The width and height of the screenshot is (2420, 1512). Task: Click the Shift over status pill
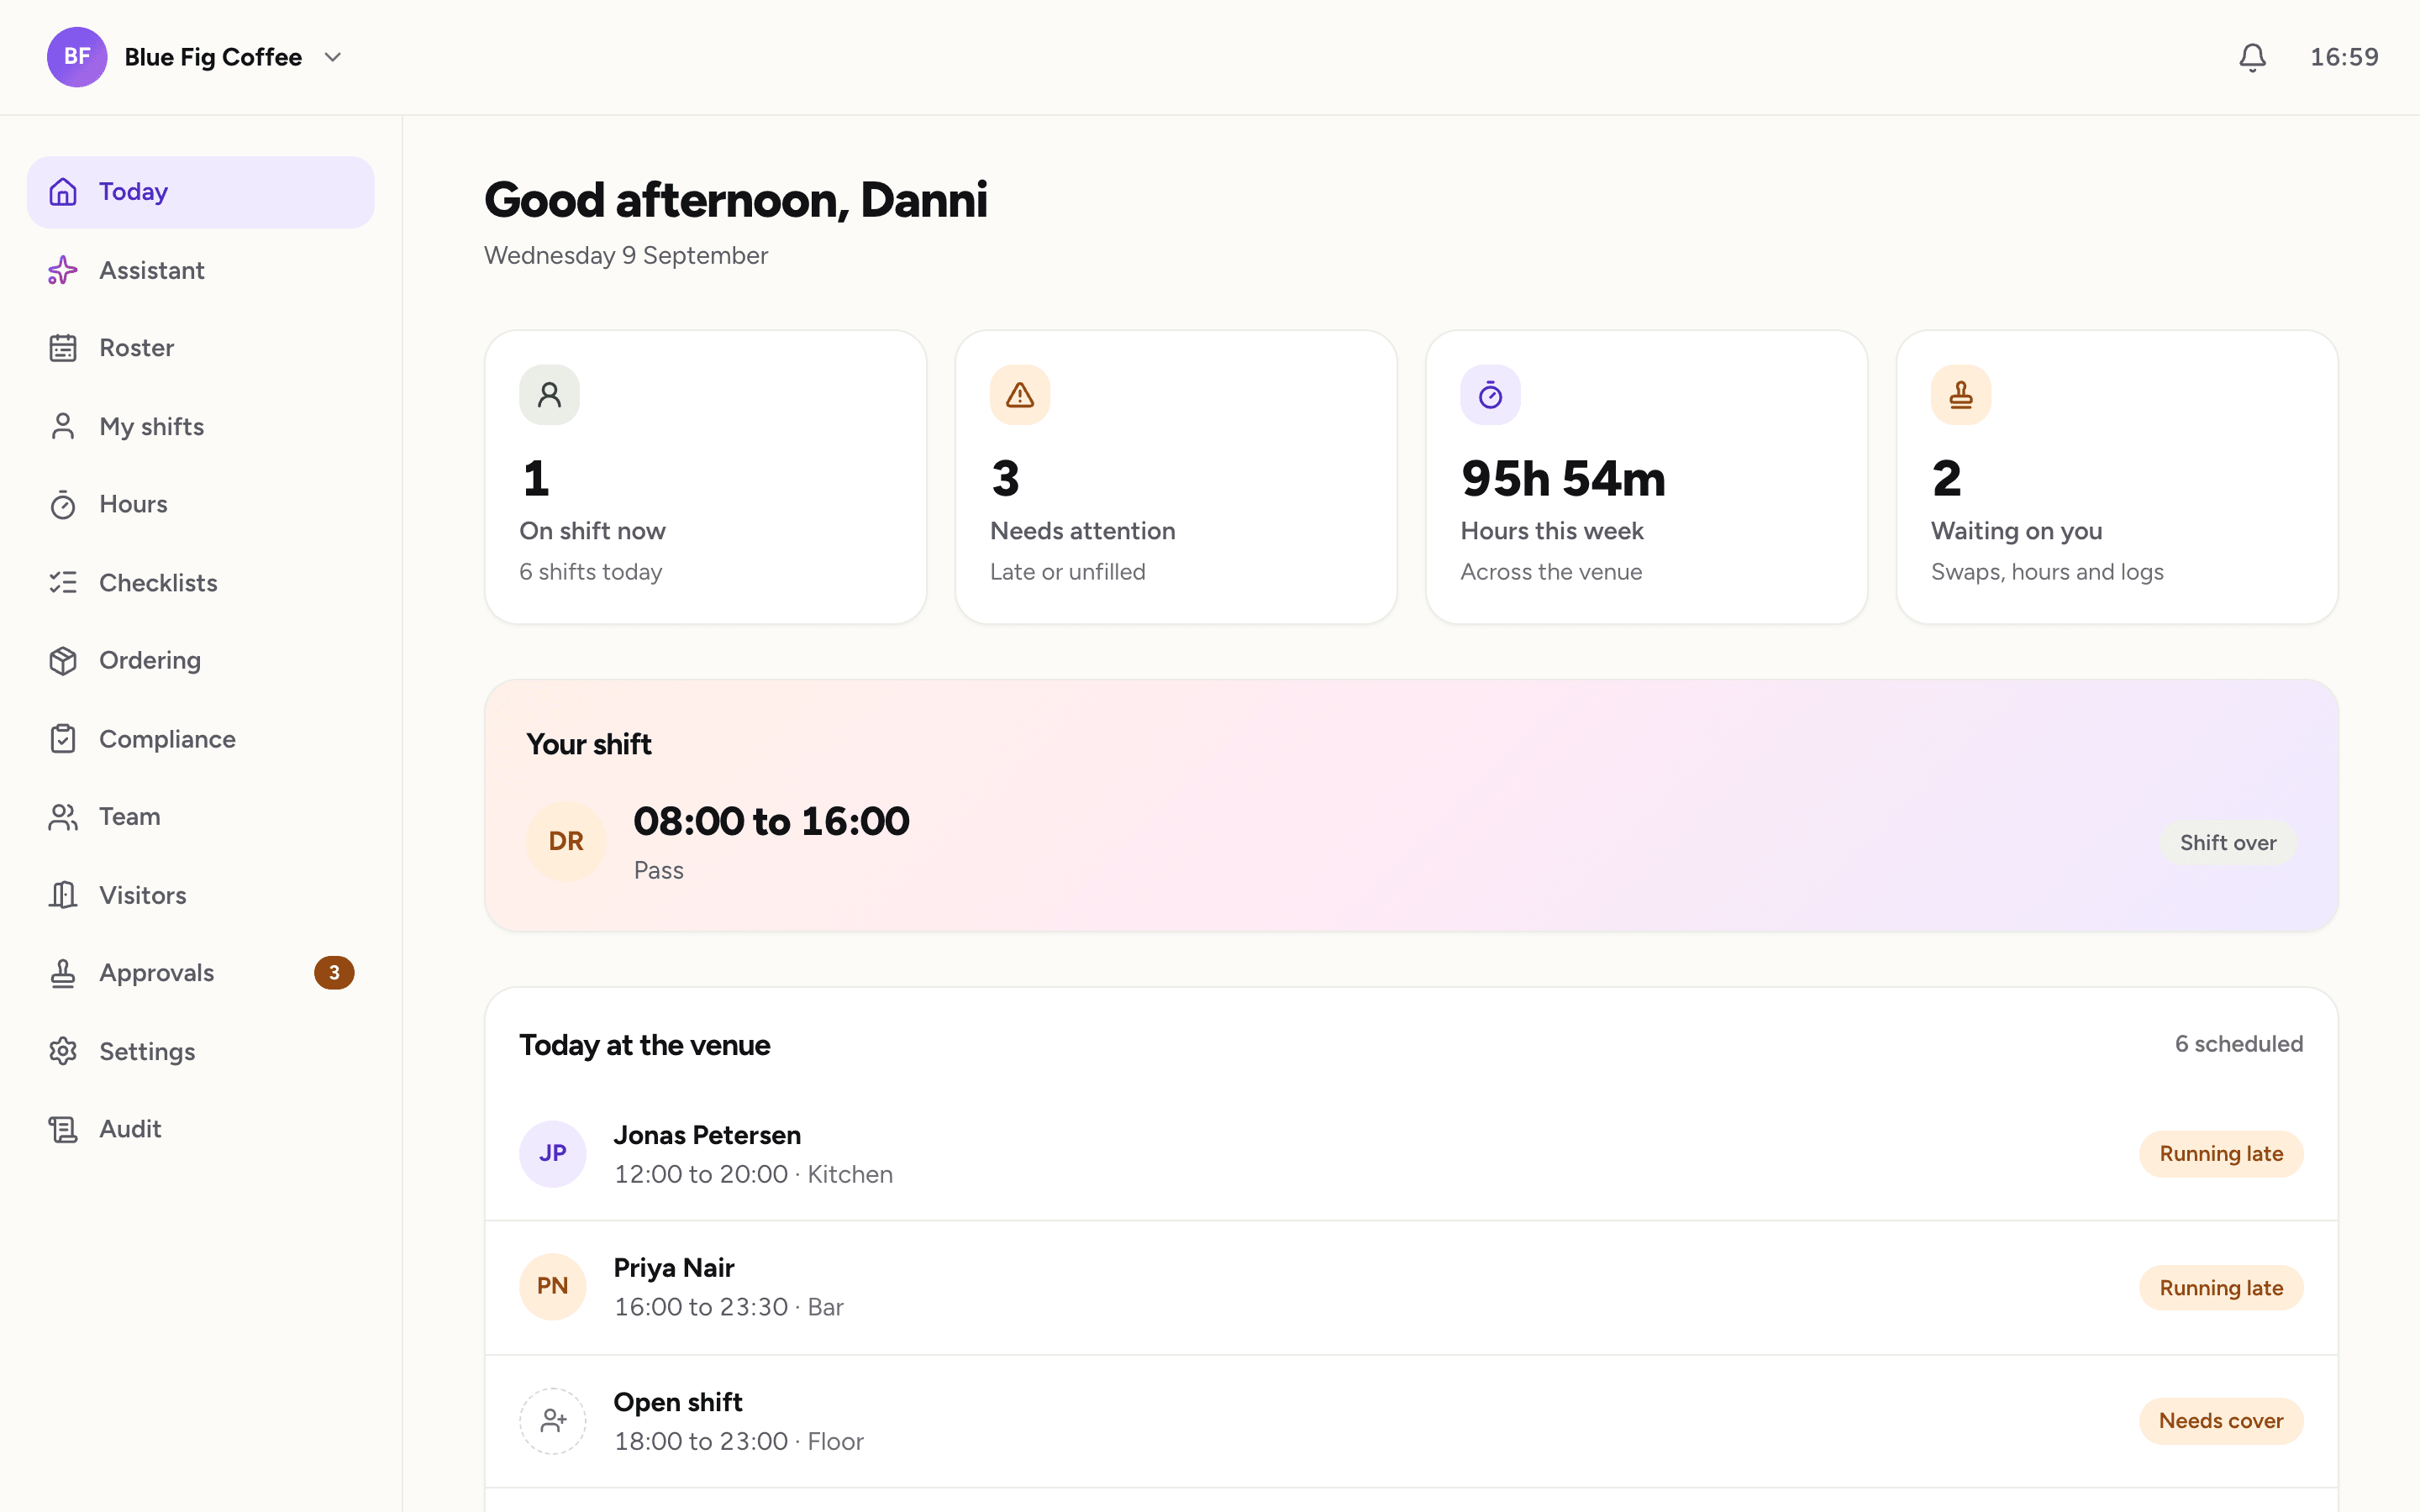point(2228,843)
